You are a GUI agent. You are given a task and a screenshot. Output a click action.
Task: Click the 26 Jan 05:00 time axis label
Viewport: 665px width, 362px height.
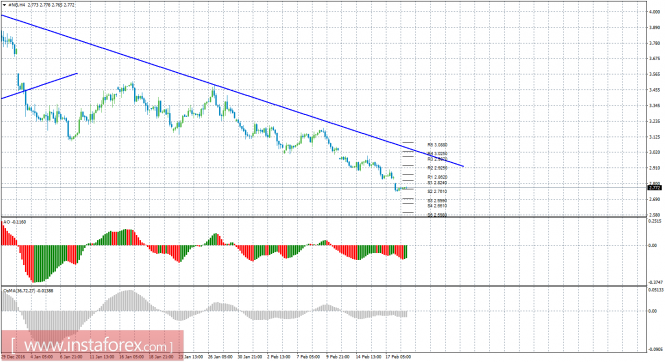[221, 357]
